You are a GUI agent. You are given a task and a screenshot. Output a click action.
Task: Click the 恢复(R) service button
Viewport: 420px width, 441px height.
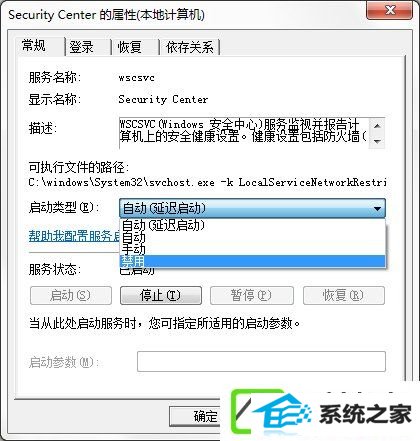pyautogui.click(x=344, y=295)
